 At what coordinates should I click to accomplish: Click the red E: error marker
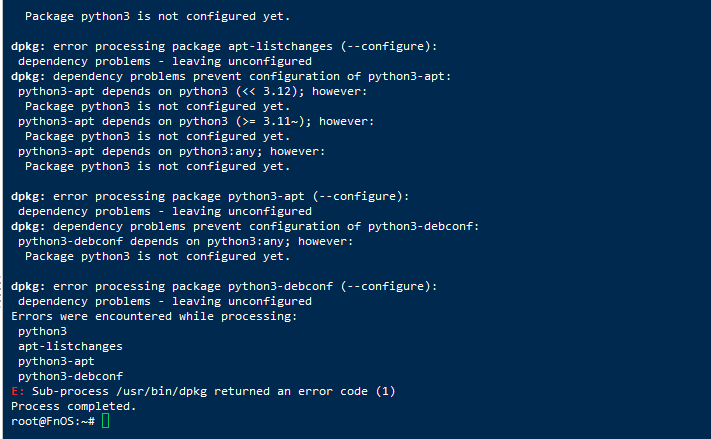coord(18,391)
